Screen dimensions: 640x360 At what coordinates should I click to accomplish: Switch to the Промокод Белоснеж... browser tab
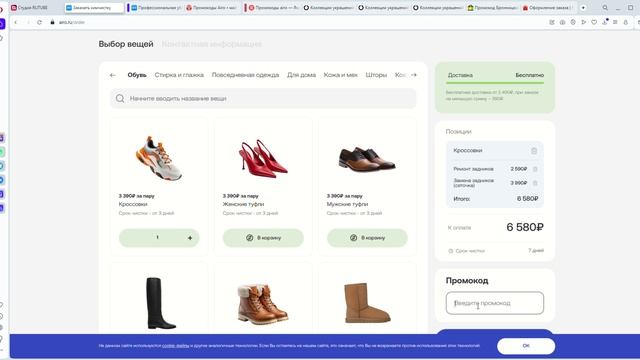pyautogui.click(x=493, y=8)
